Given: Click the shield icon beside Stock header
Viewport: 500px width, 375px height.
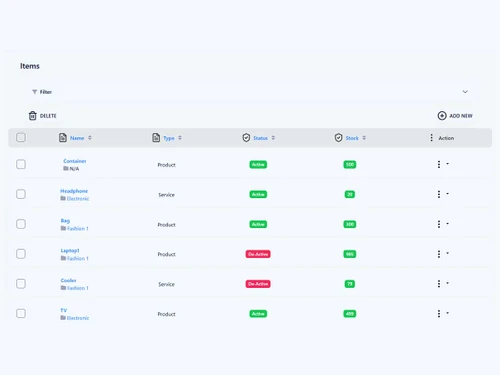Looking at the screenshot, I should pyautogui.click(x=338, y=137).
